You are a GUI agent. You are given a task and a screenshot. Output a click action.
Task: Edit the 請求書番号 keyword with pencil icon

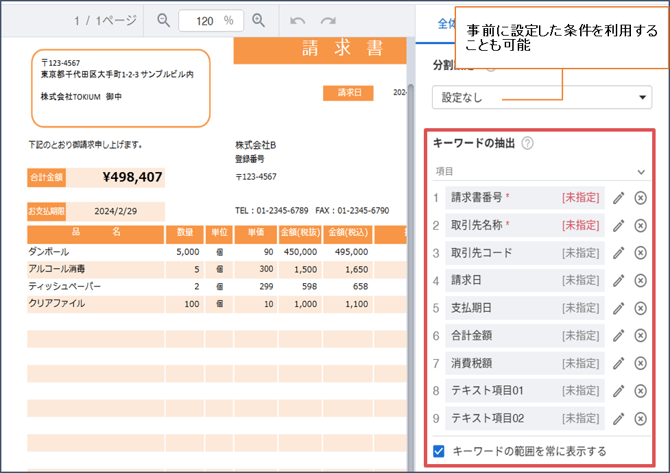pos(619,198)
